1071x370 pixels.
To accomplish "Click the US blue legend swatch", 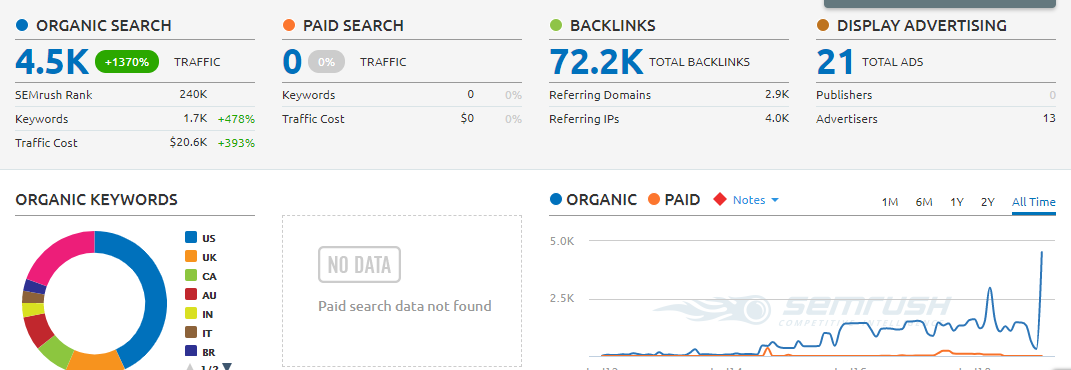I will click(191, 238).
